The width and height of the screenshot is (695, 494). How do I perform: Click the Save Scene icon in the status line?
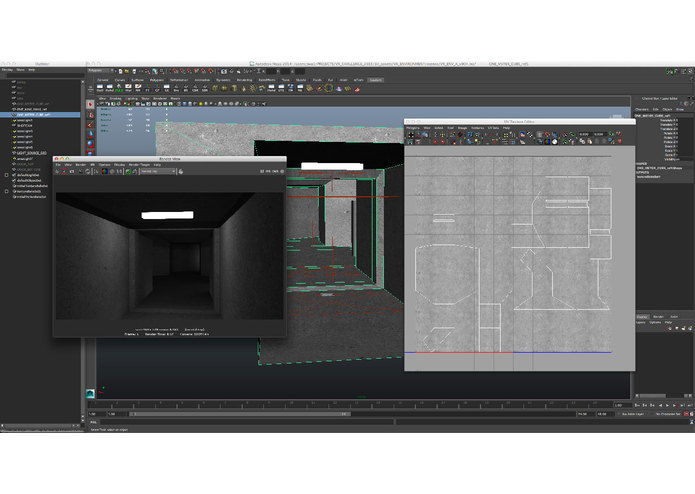134,71
